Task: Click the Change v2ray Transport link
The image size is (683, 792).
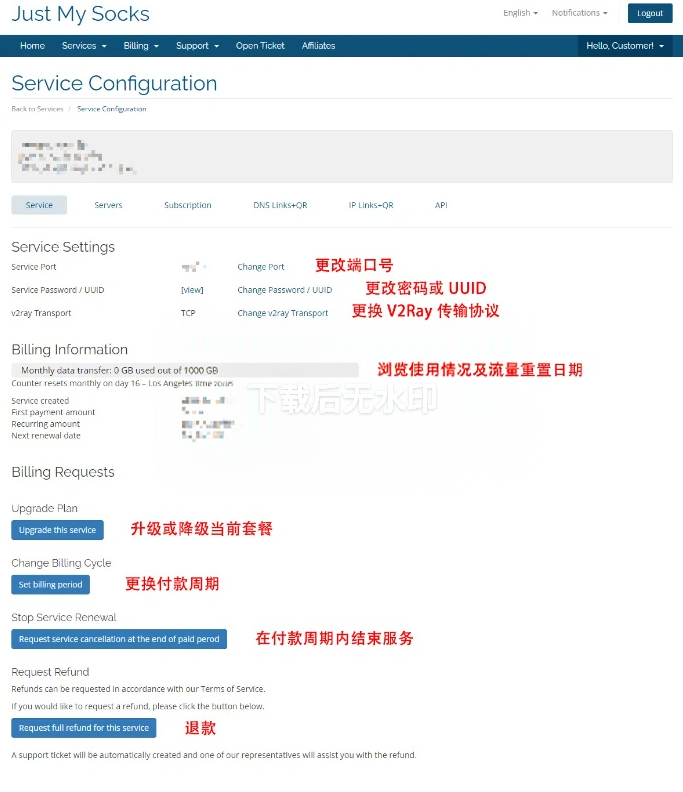Action: 282,313
